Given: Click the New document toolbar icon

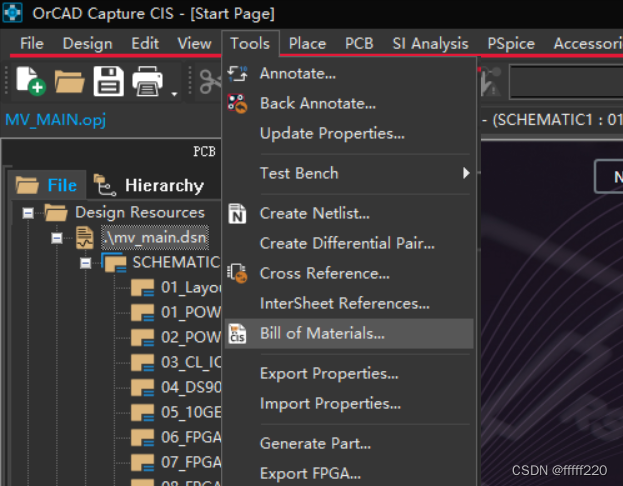Looking at the screenshot, I should [x=31, y=81].
